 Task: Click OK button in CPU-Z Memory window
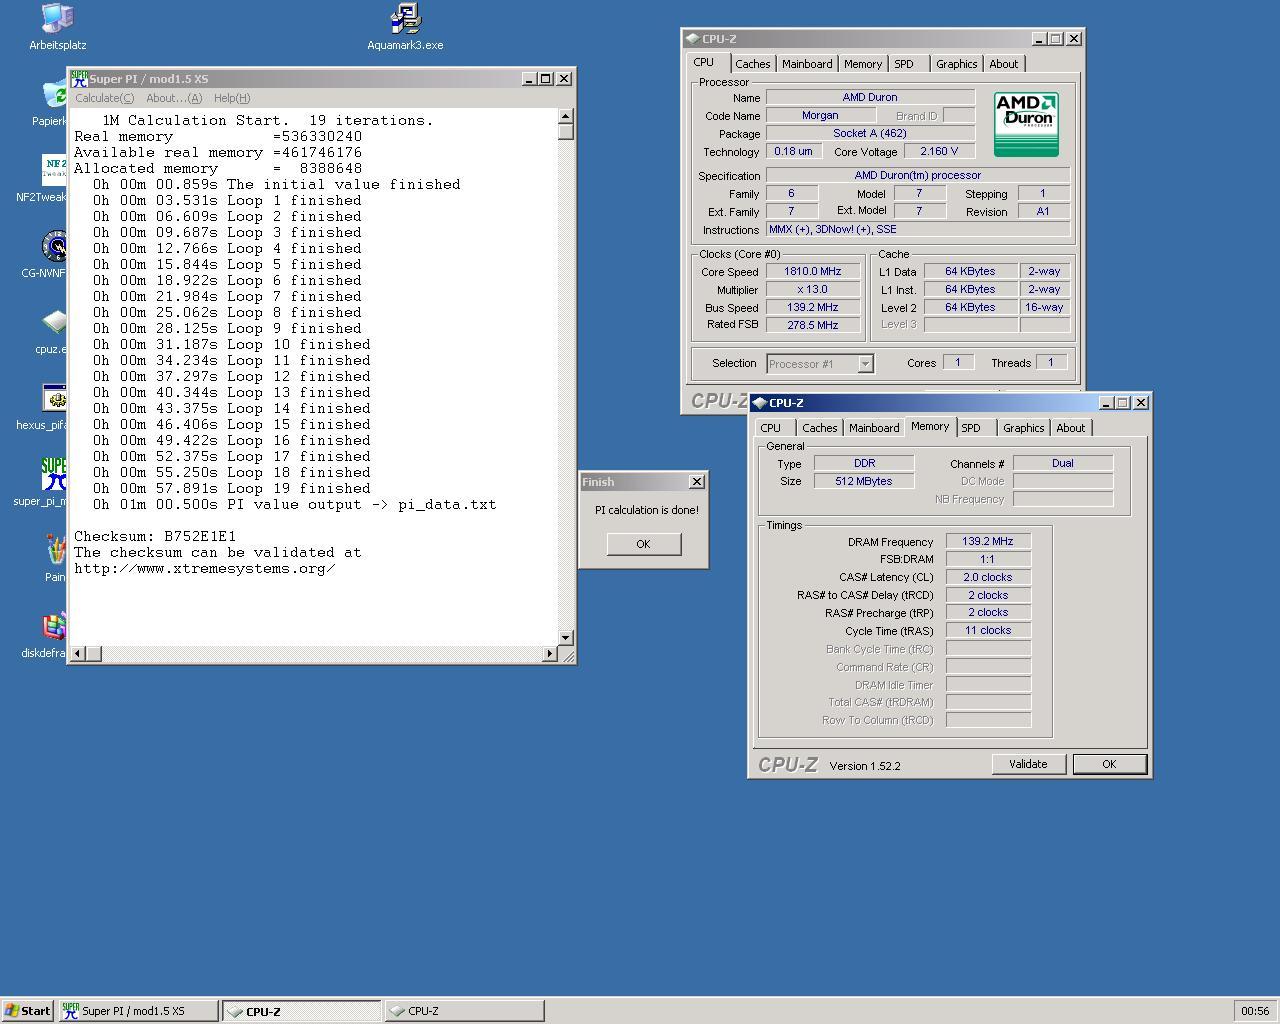click(x=1109, y=764)
